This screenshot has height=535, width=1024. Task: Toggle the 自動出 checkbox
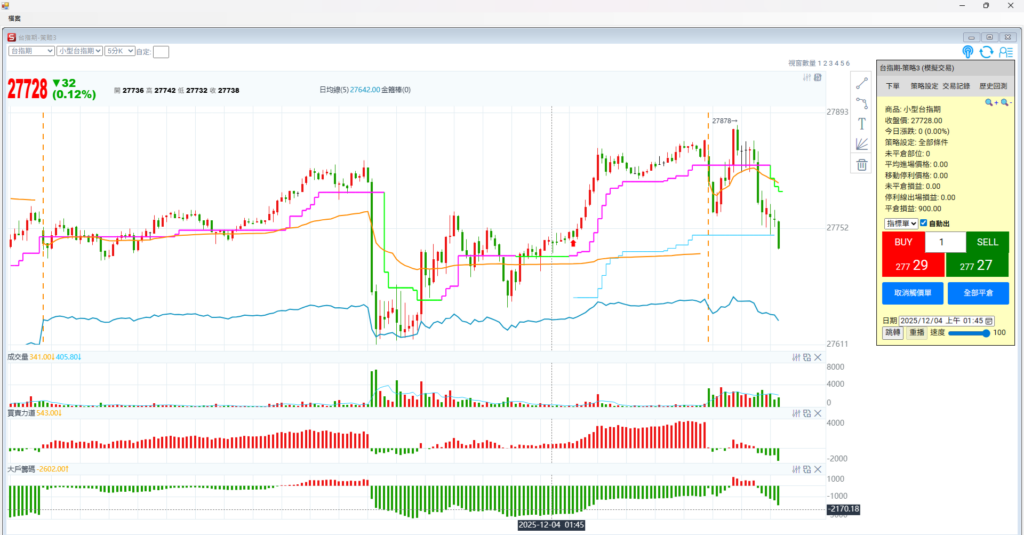pyautogui.click(x=924, y=223)
